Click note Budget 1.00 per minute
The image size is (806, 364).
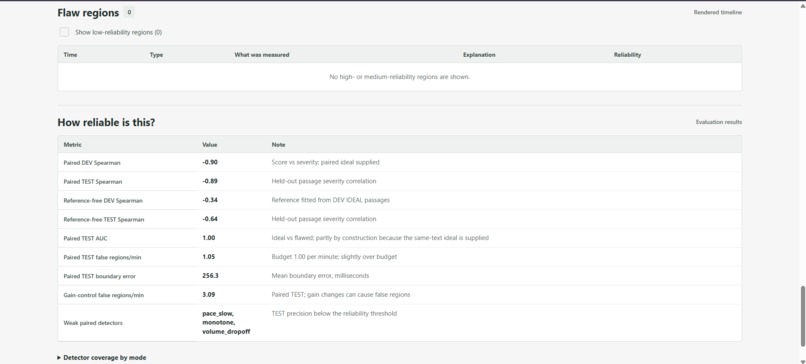click(x=334, y=257)
